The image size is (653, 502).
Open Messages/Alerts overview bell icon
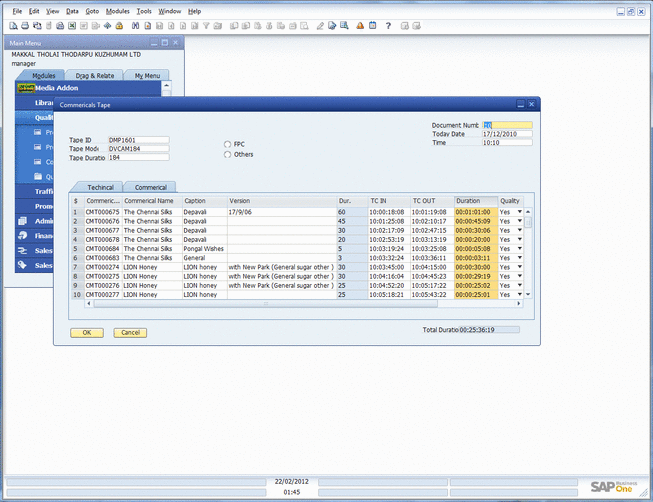pyautogui.click(x=360, y=26)
